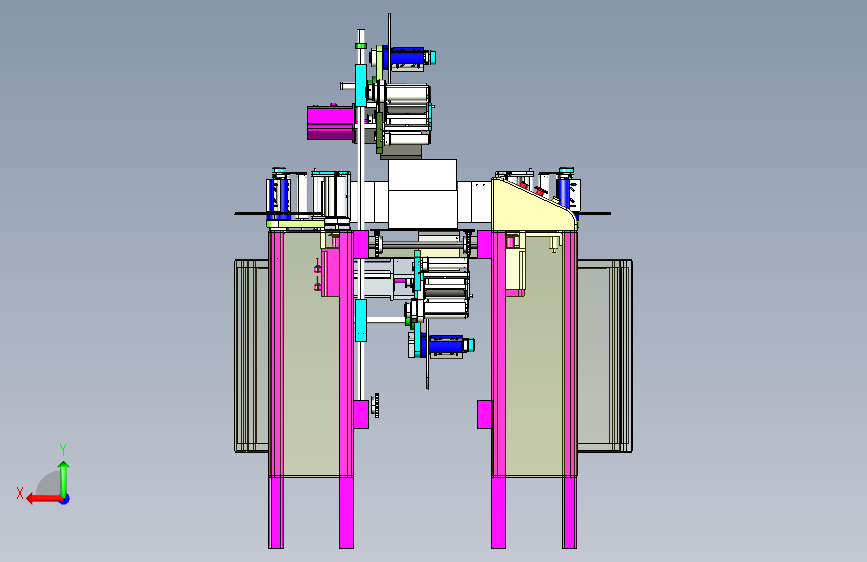Image resolution: width=867 pixels, height=562 pixels.
Task: Select the large white box at the model center
Action: 423,194
